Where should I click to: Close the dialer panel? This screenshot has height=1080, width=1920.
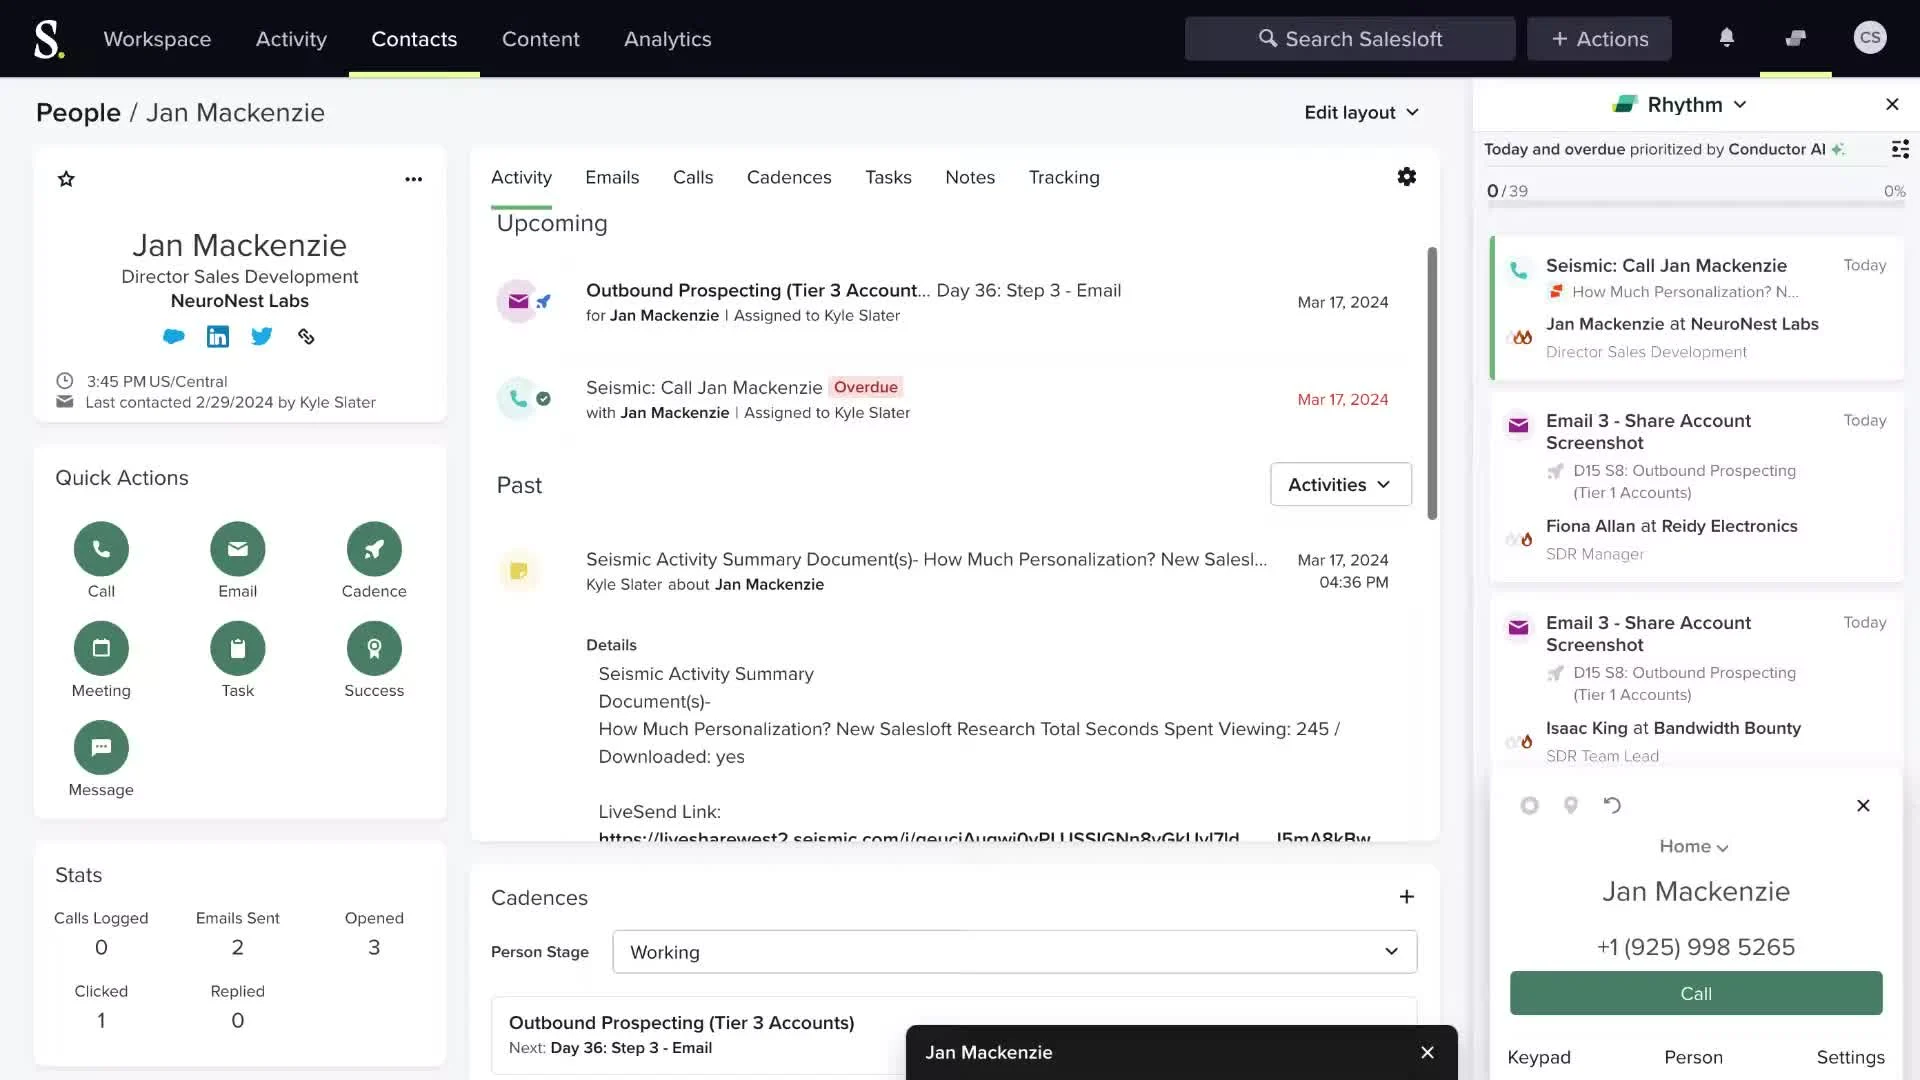pos(1863,805)
